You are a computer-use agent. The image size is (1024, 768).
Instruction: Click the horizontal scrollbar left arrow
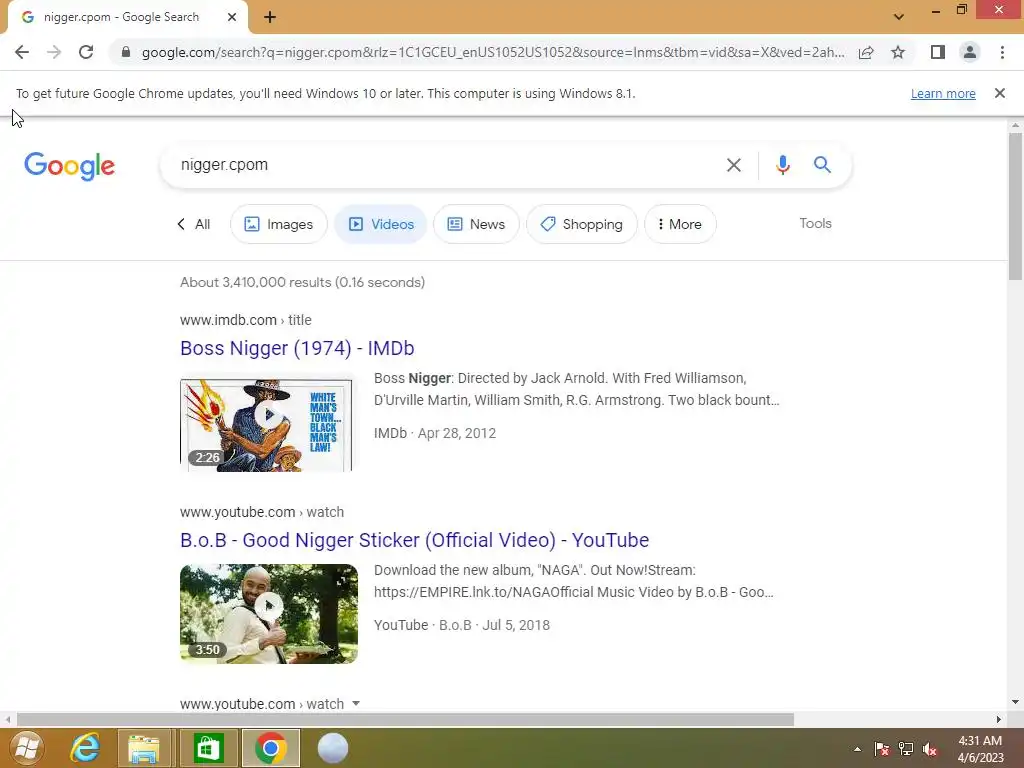click(x=7, y=719)
